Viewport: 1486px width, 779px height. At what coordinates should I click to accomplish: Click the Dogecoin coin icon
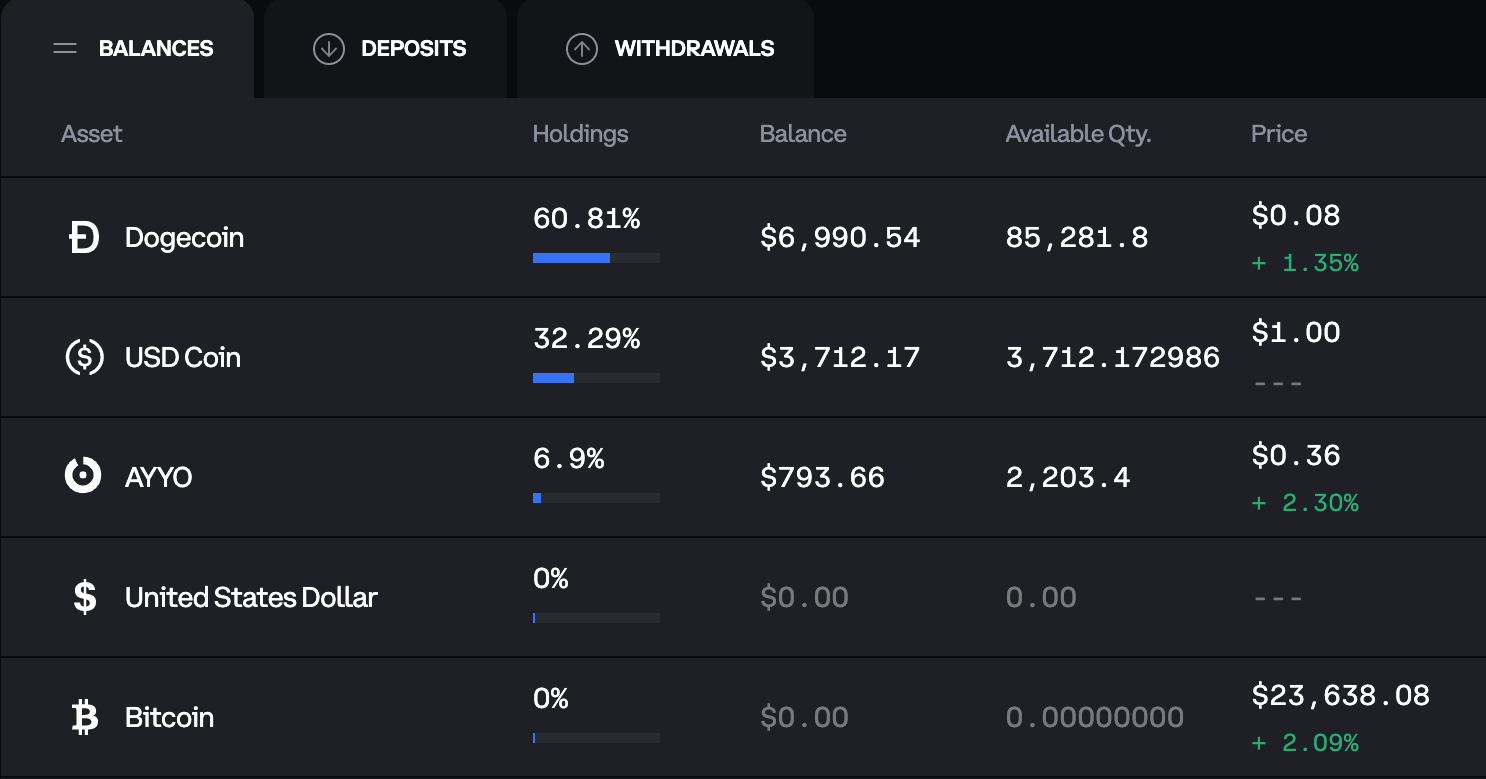pyautogui.click(x=84, y=238)
